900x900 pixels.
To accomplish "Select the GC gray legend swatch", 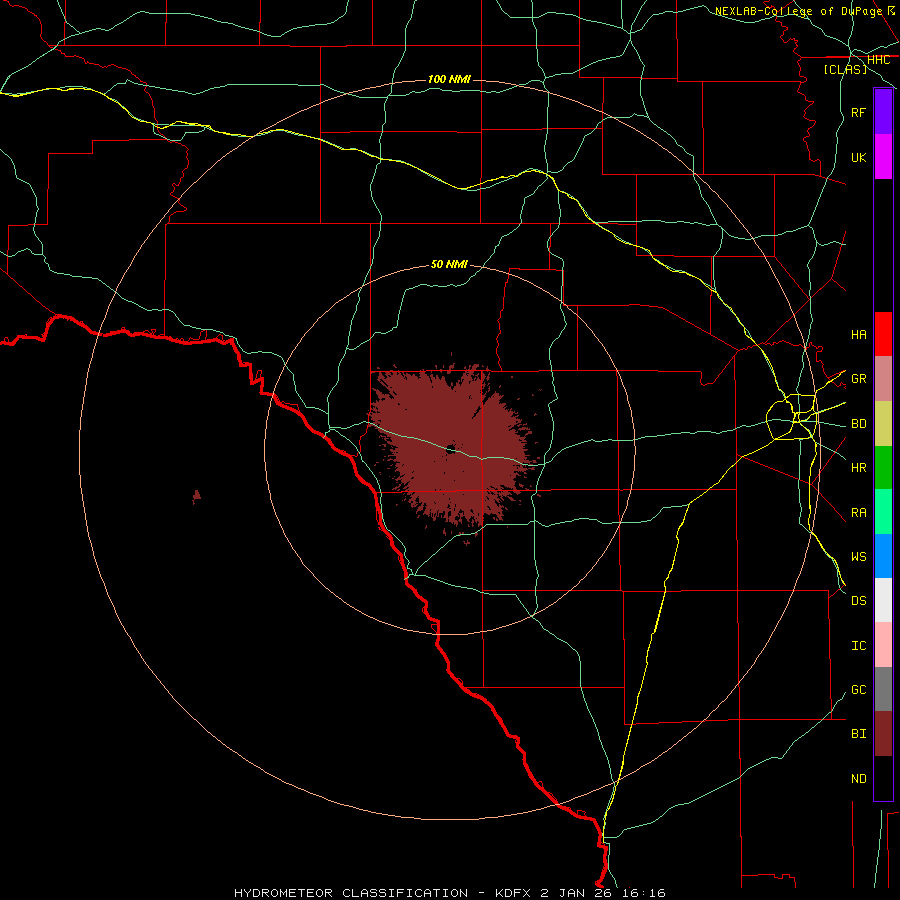I will 883,689.
